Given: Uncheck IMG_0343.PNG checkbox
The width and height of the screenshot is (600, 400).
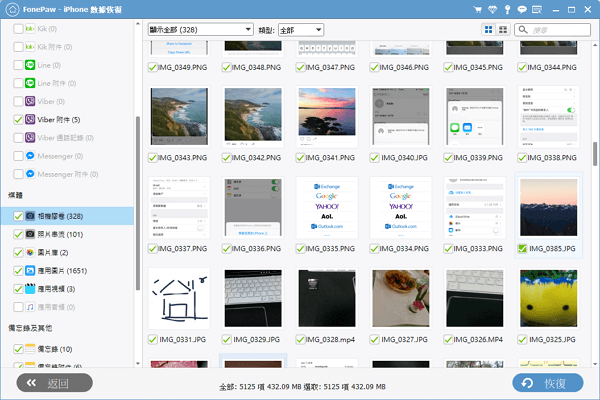Looking at the screenshot, I should (x=153, y=158).
